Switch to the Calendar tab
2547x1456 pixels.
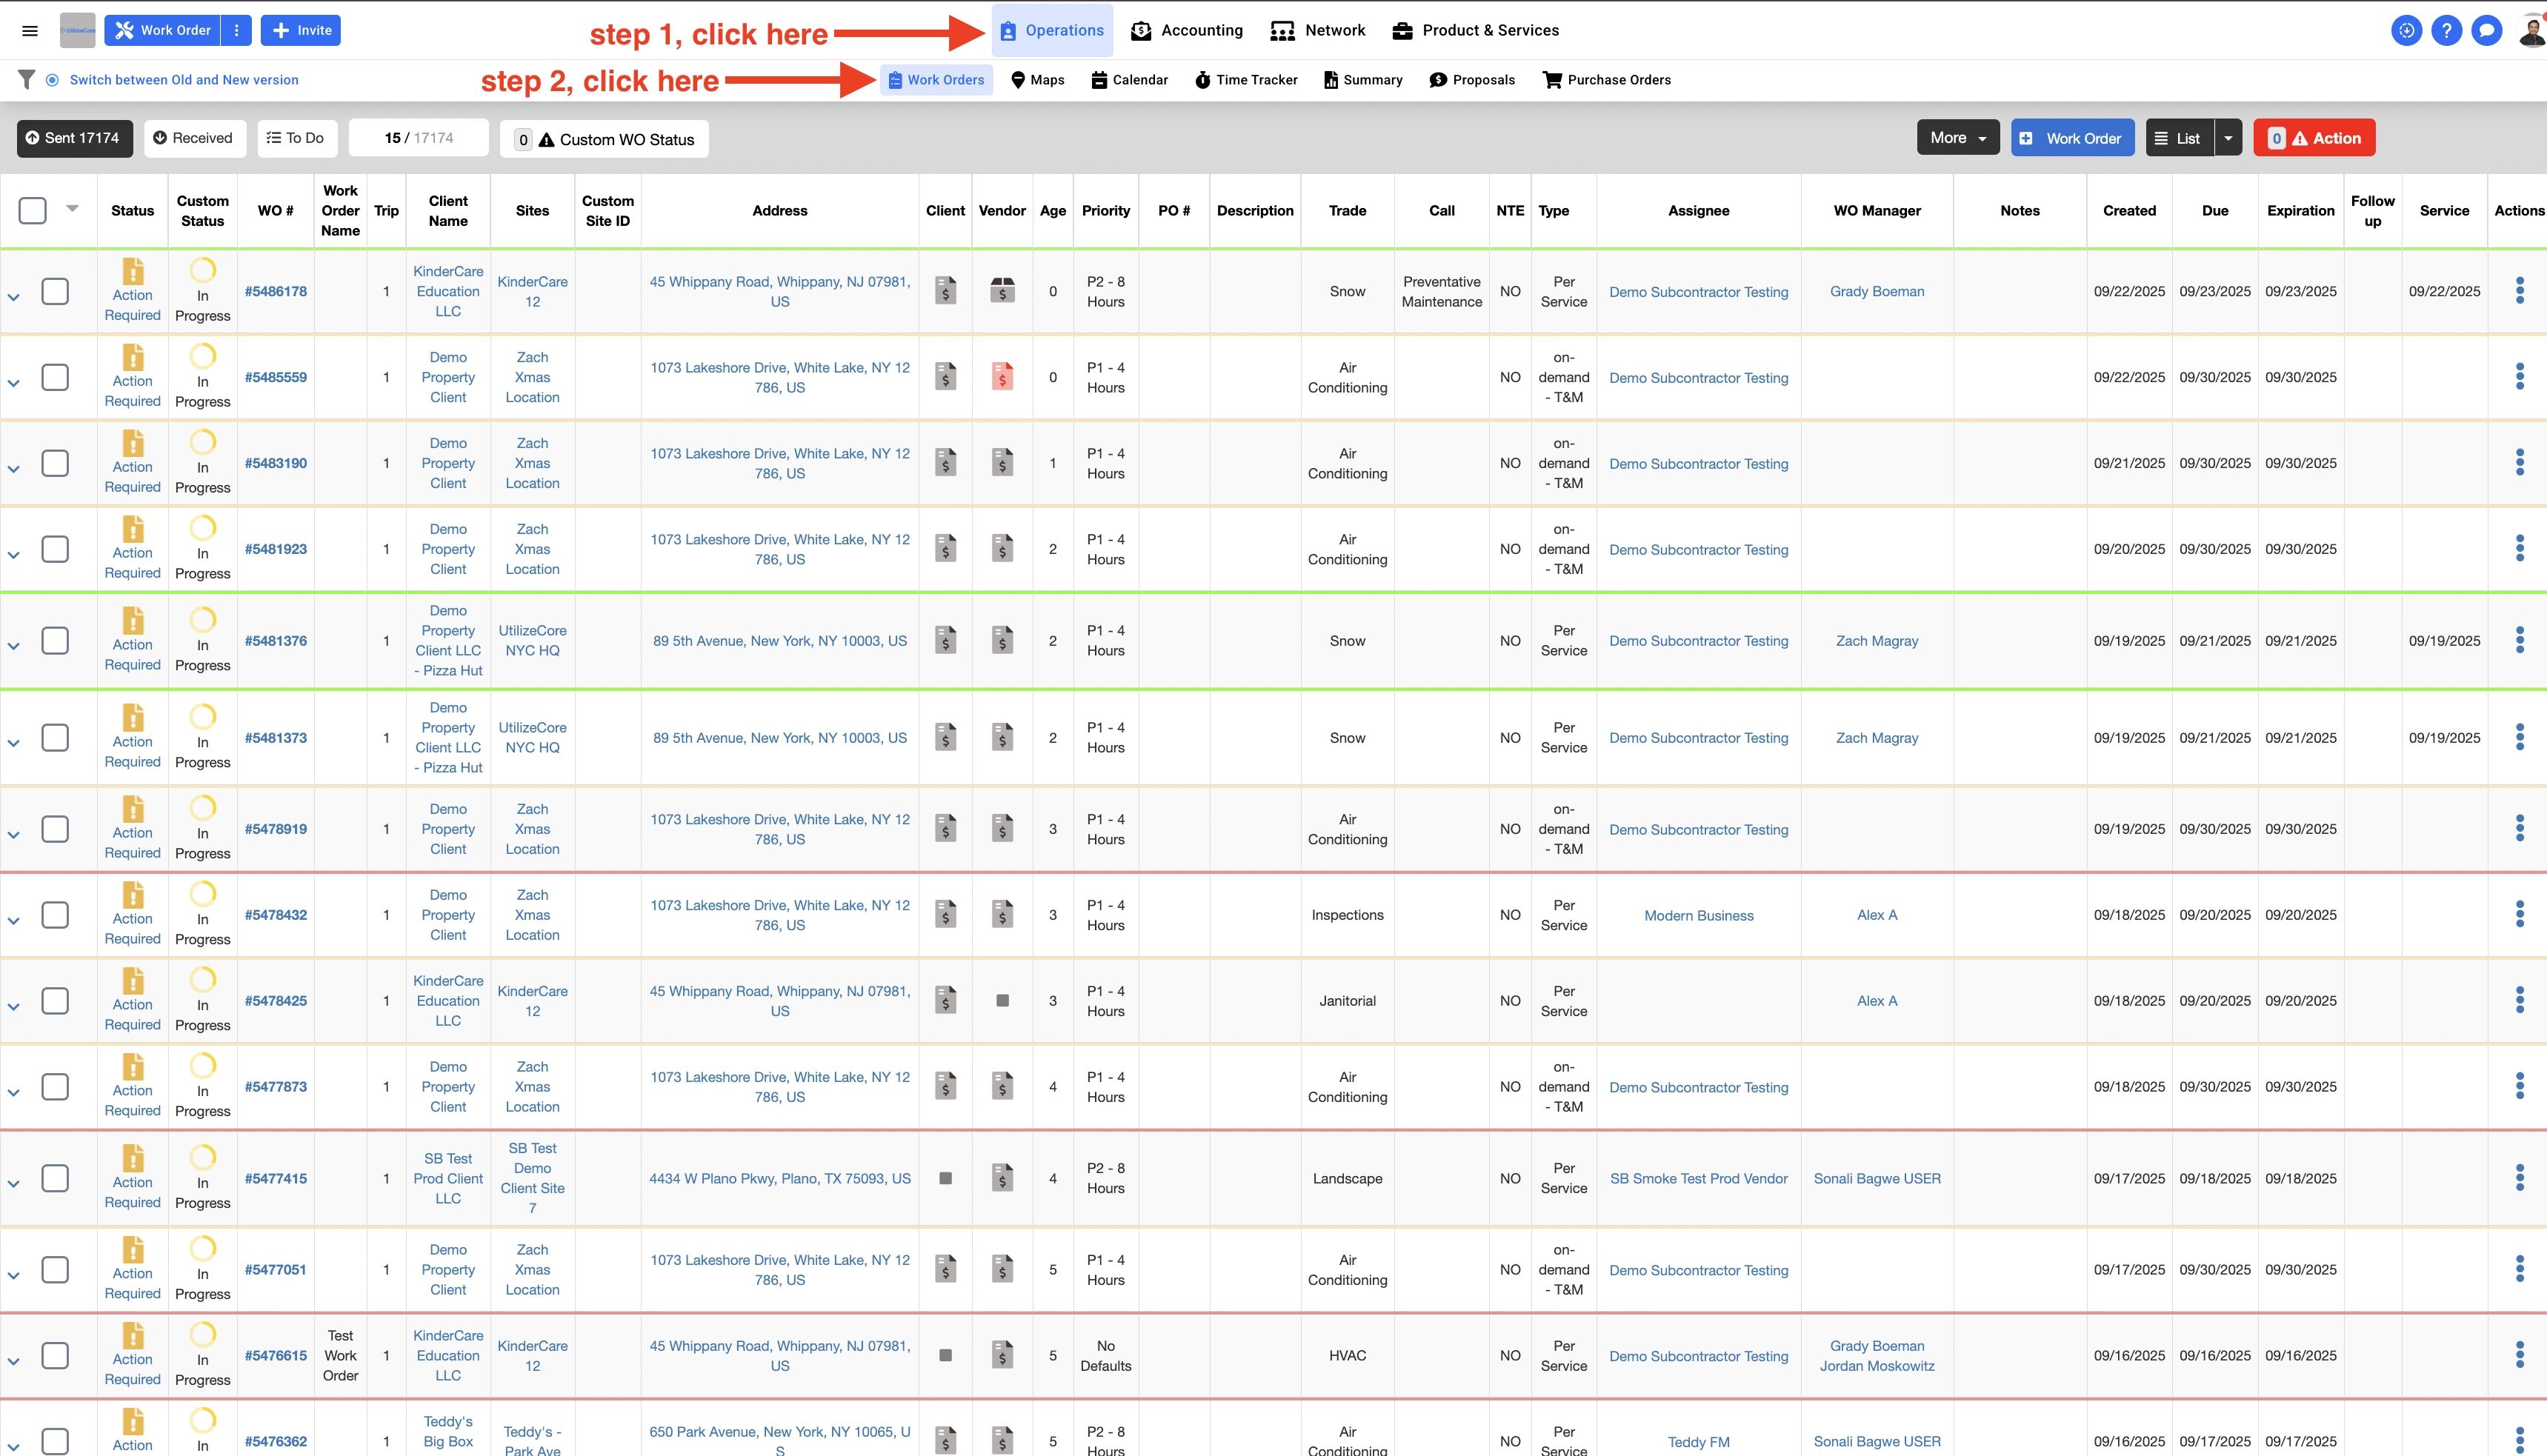(x=1129, y=80)
